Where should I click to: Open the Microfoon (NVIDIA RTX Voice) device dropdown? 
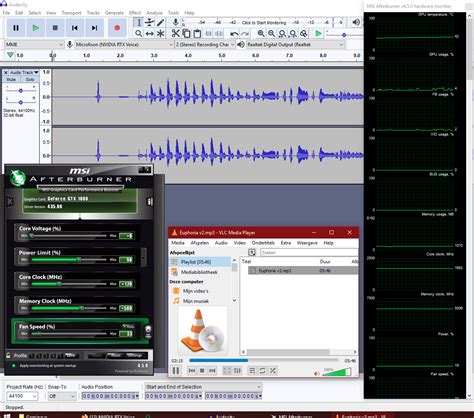pyautogui.click(x=123, y=44)
